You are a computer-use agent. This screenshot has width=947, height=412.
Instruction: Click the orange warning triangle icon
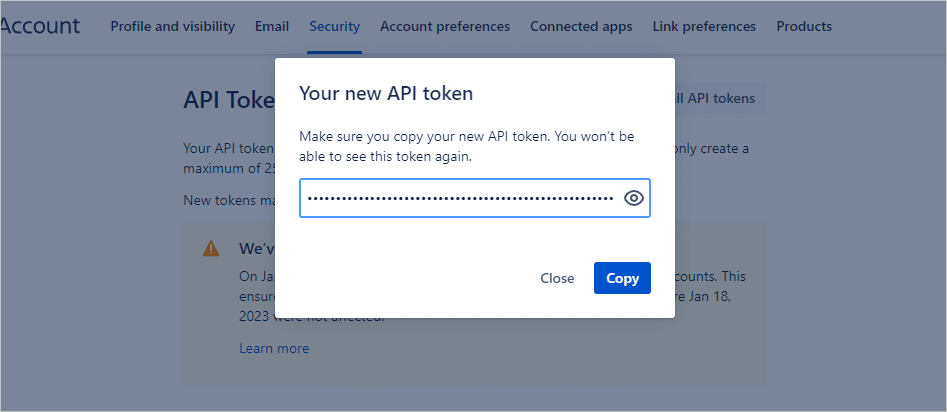coord(211,249)
